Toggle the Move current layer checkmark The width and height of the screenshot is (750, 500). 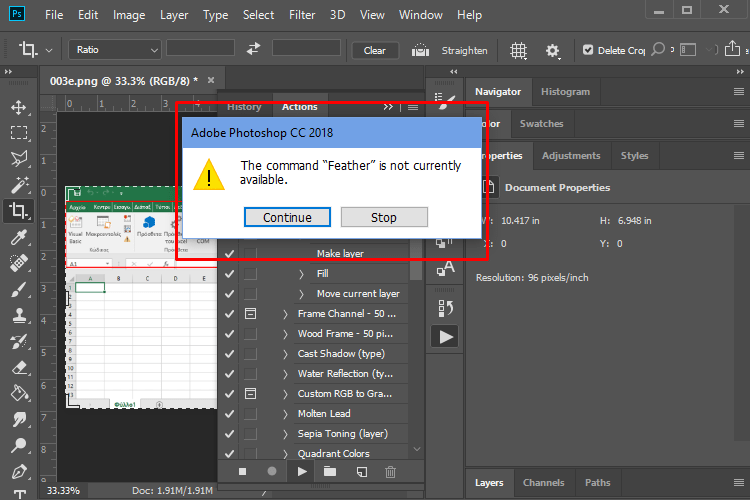click(230, 294)
